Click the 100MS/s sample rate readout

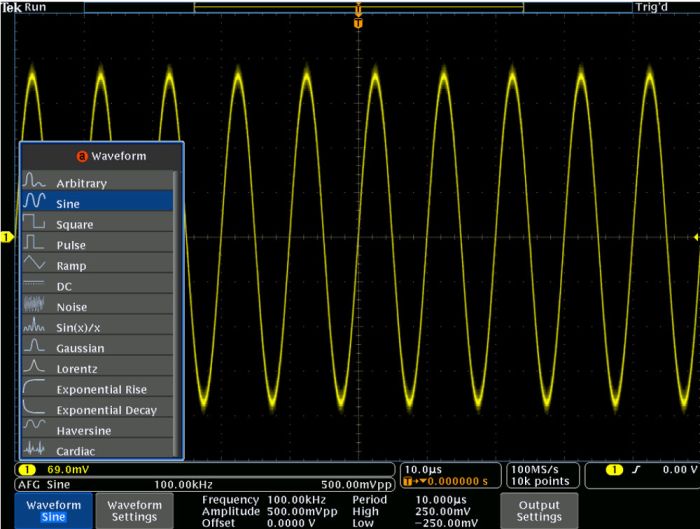point(535,470)
